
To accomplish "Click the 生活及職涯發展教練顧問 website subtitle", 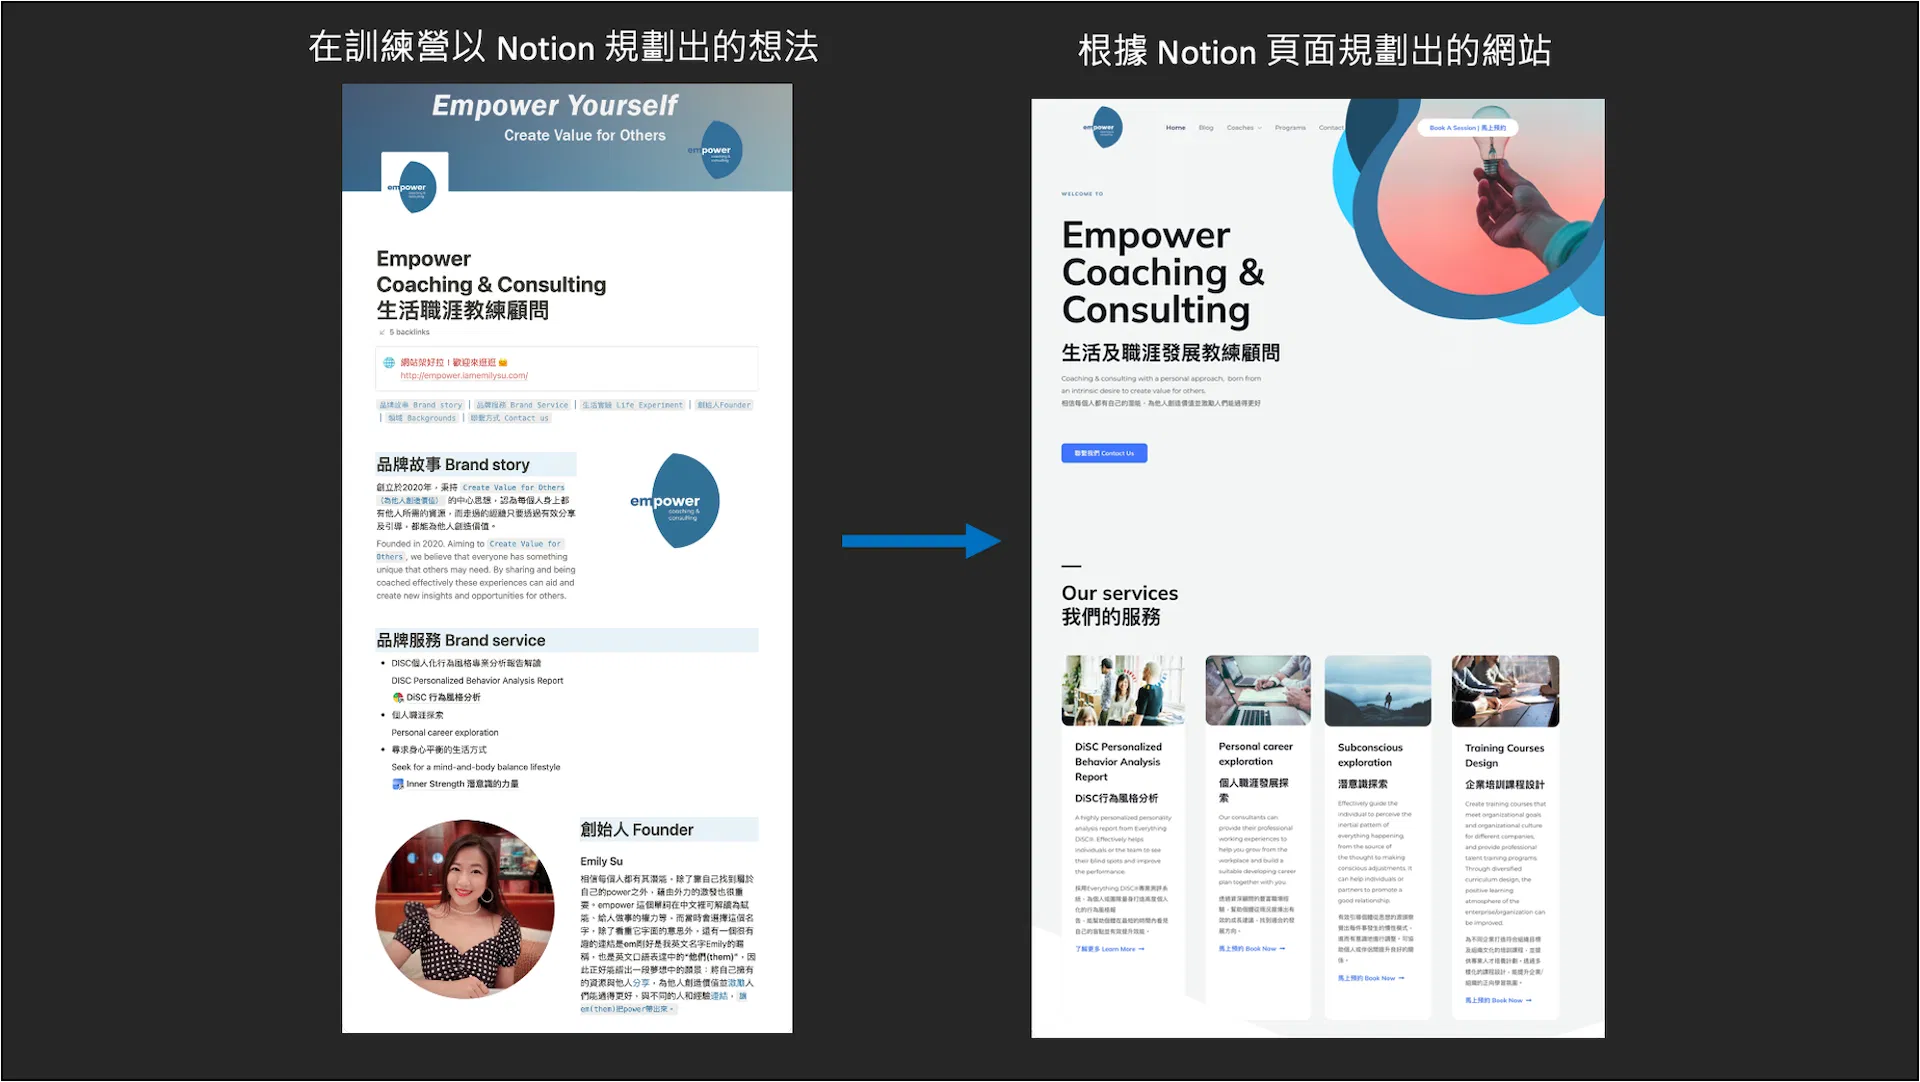I will pos(1171,353).
